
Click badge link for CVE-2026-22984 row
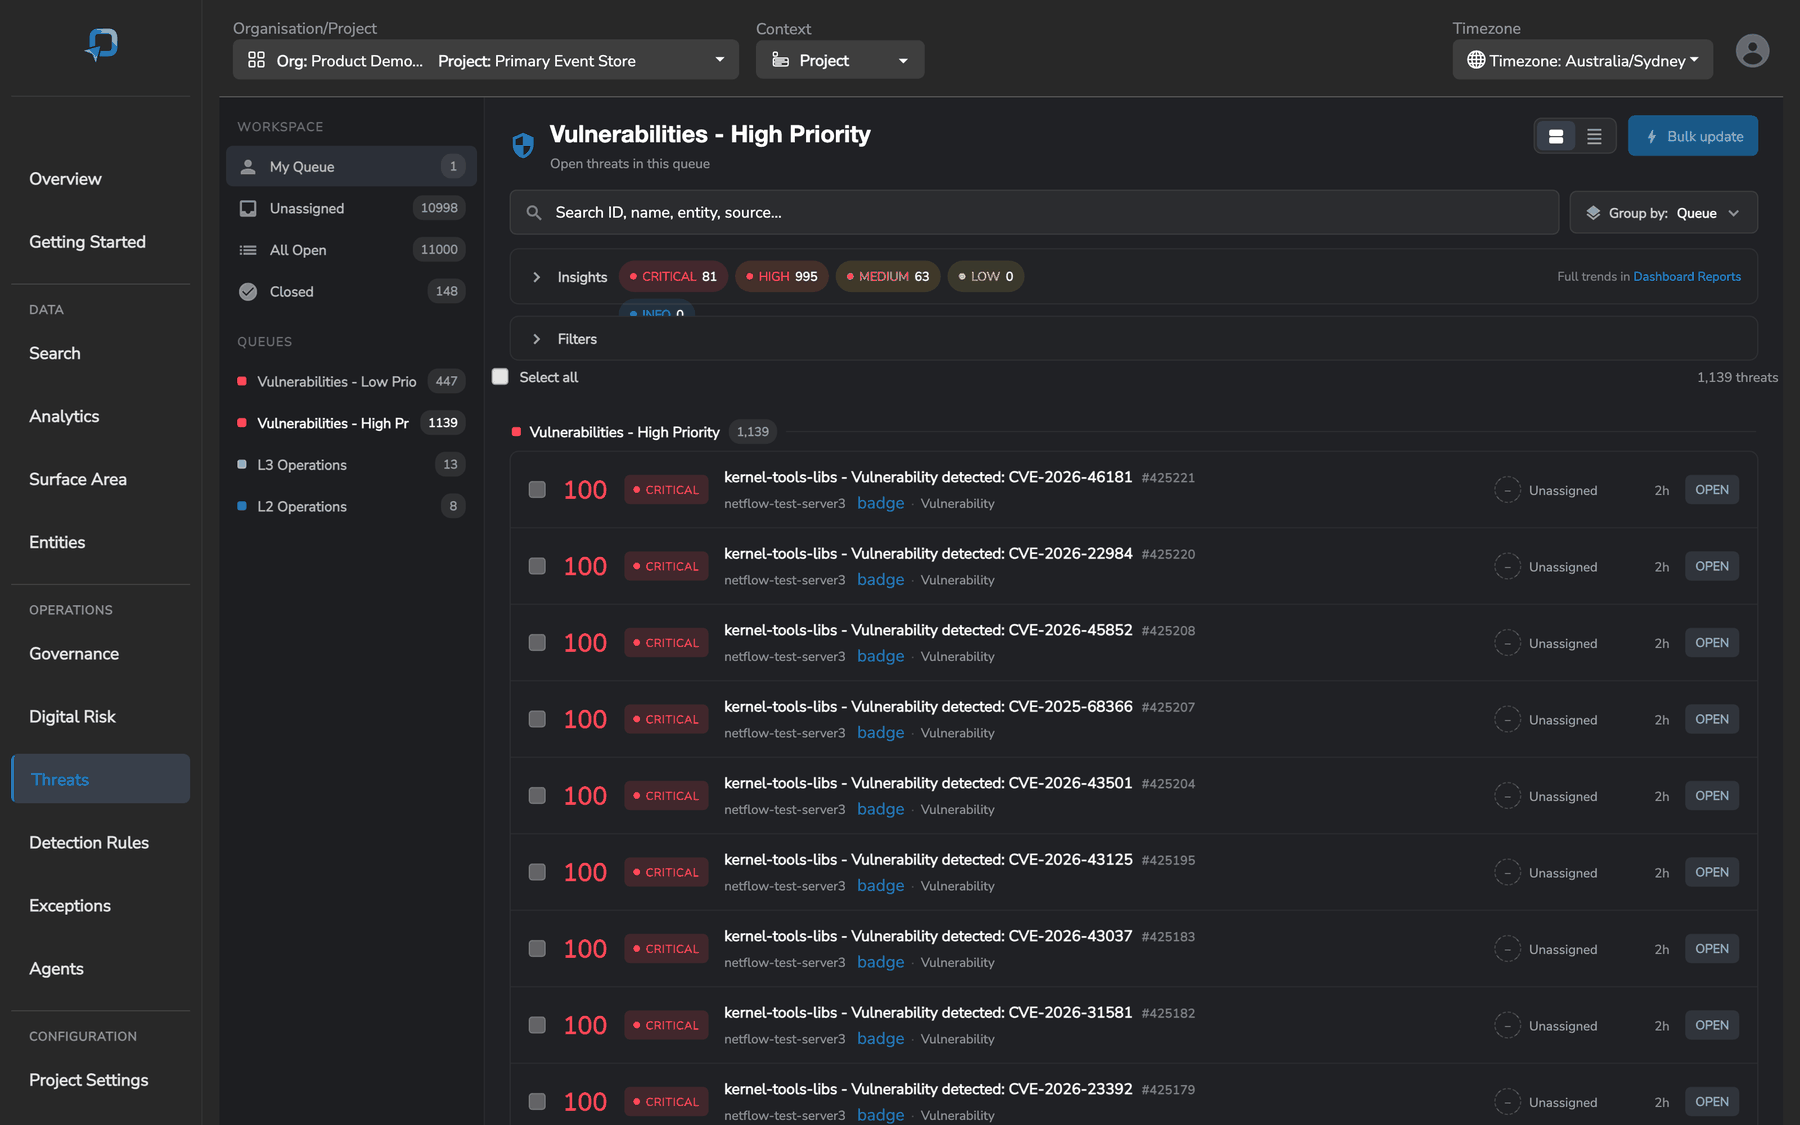[880, 580]
